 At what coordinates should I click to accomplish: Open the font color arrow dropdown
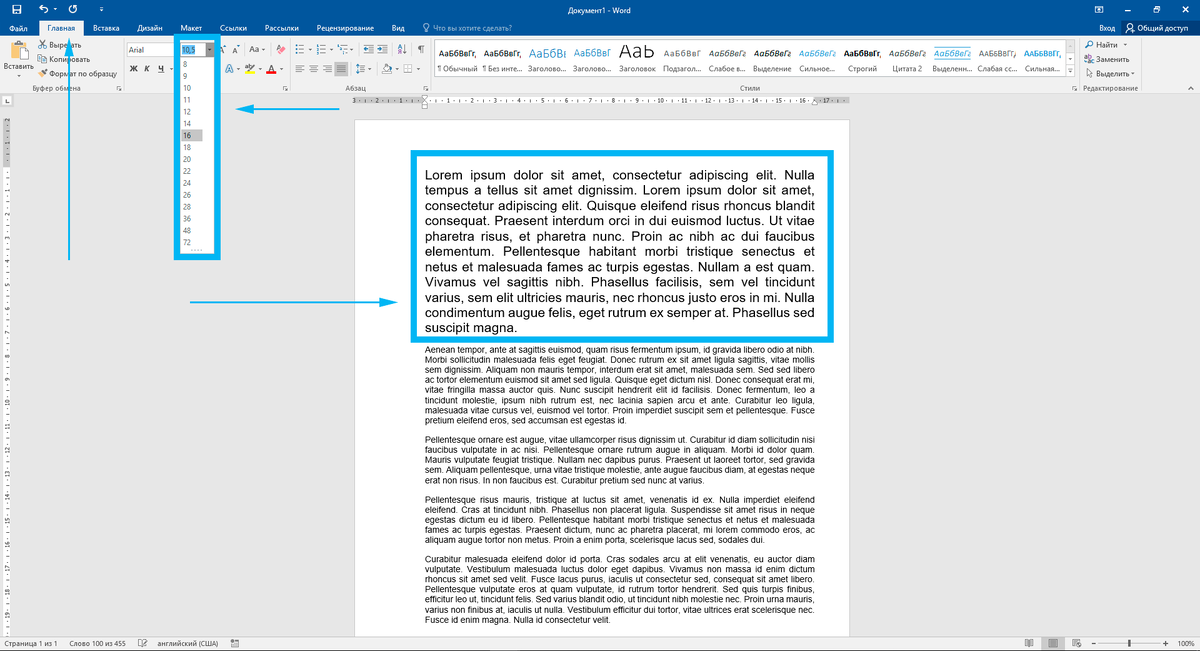282,69
